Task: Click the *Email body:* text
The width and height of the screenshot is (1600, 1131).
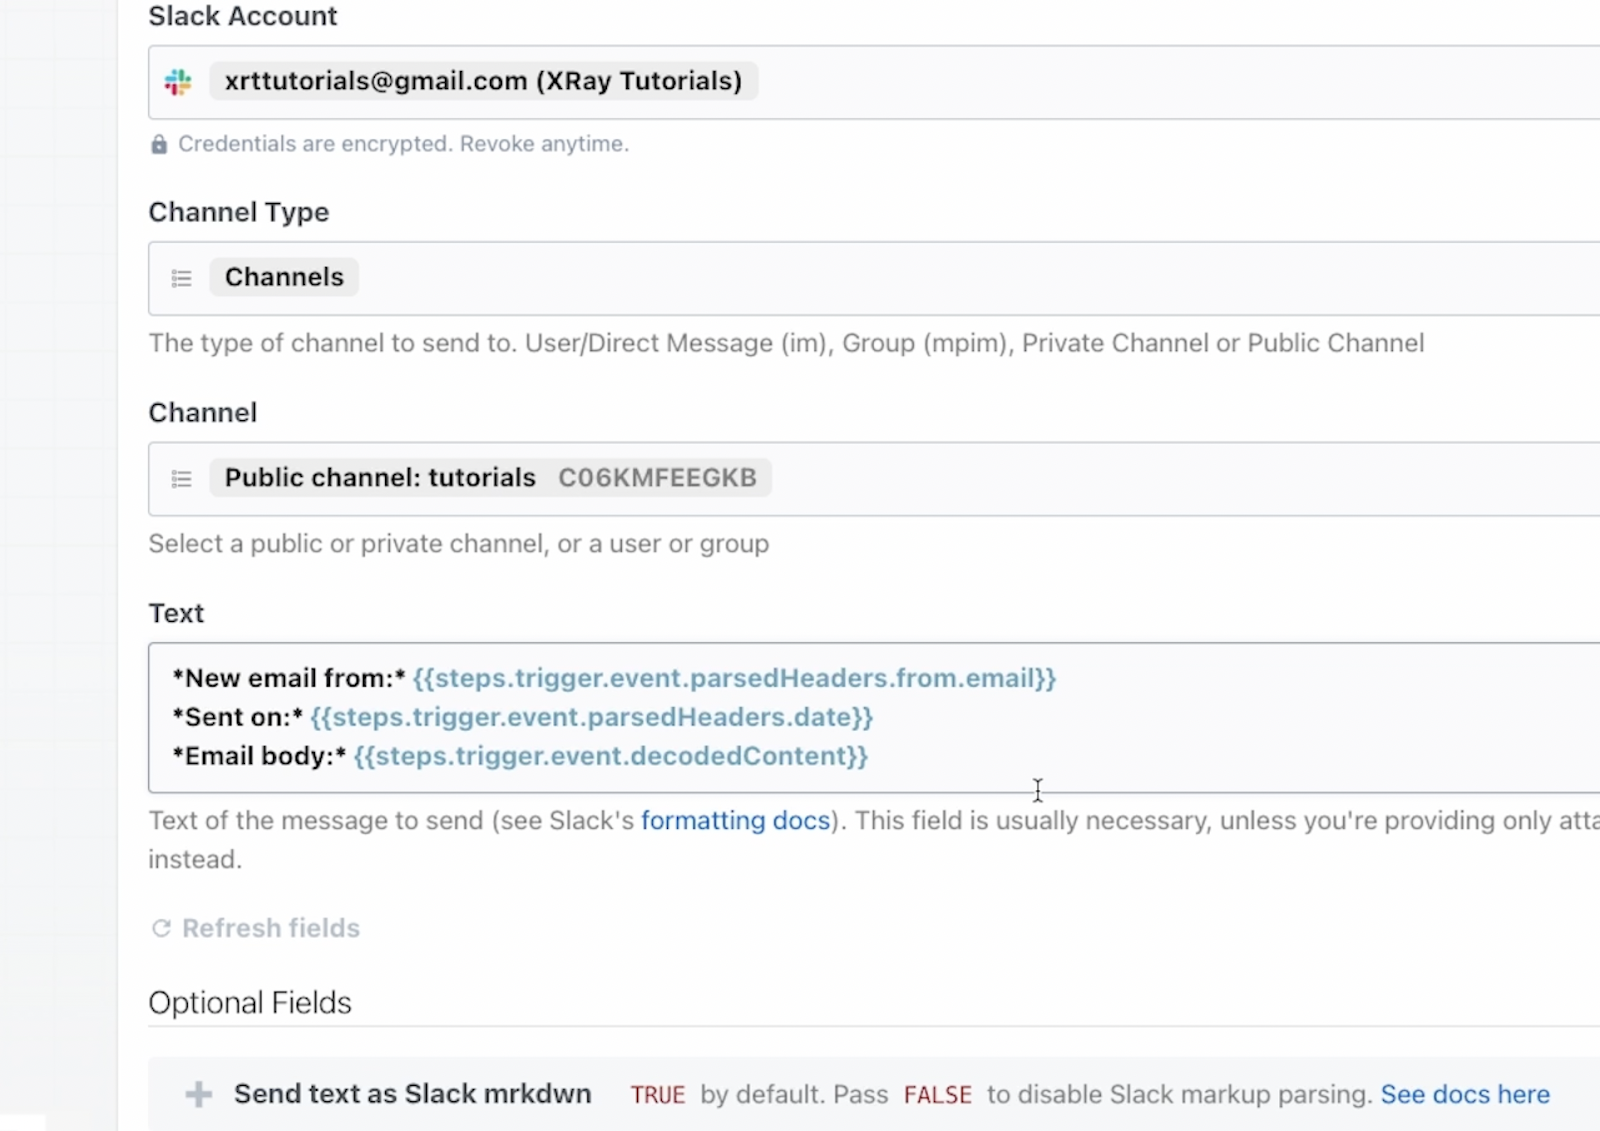Action: click(259, 756)
